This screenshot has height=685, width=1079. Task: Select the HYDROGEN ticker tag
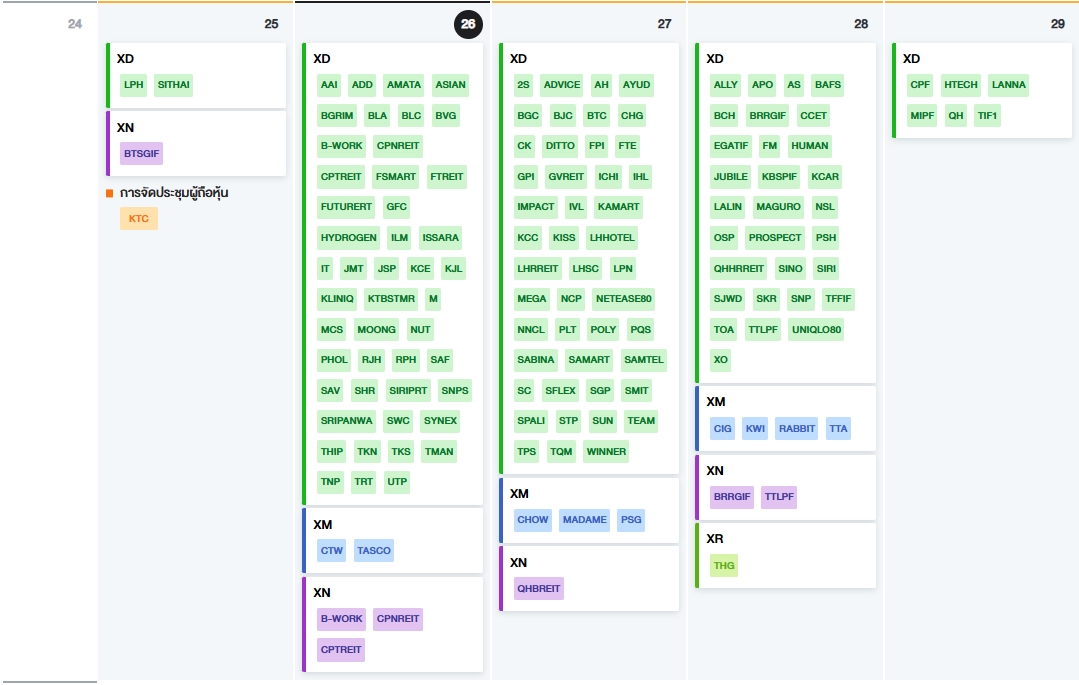(348, 238)
